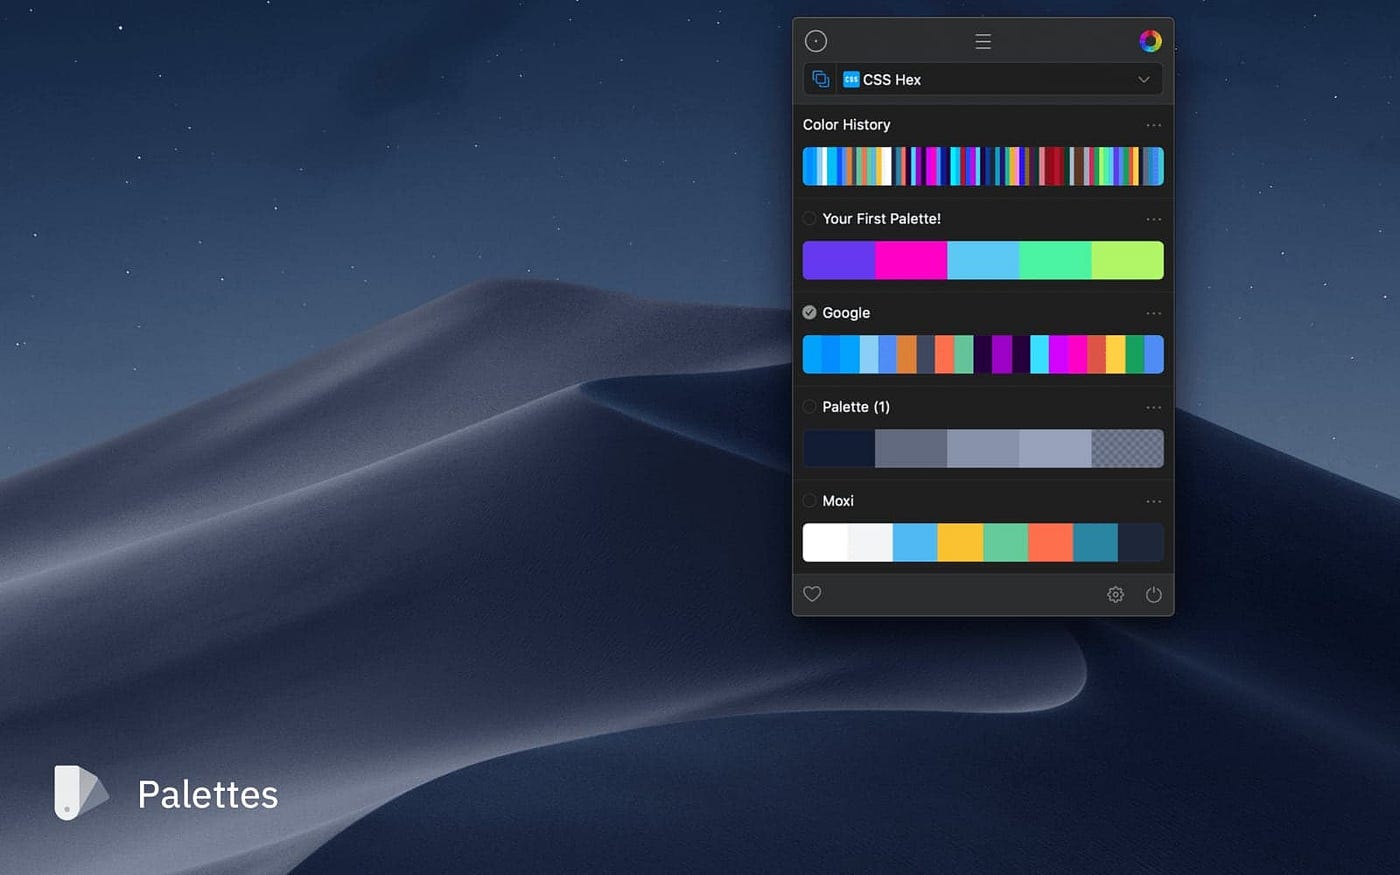This screenshot has width=1400, height=875.
Task: Select the magenta swatch in Your First Palette!
Action: click(910, 260)
